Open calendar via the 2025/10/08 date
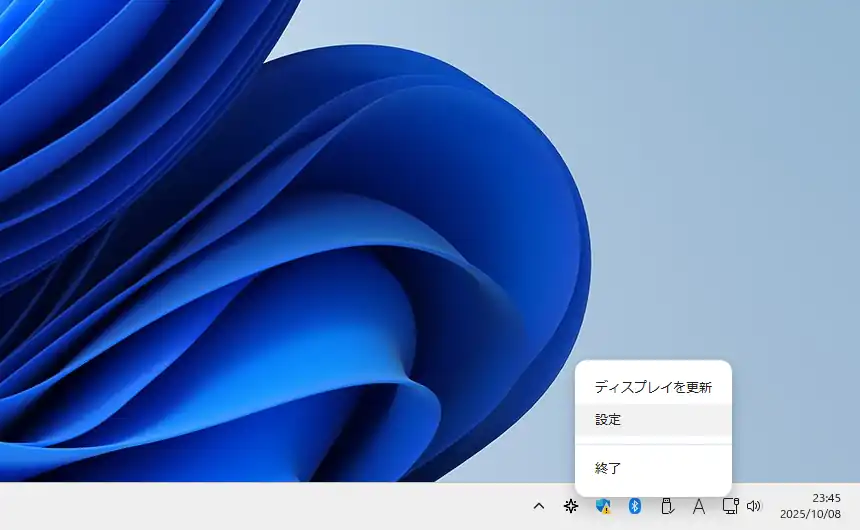Screen dimensions: 860x530 point(812,515)
